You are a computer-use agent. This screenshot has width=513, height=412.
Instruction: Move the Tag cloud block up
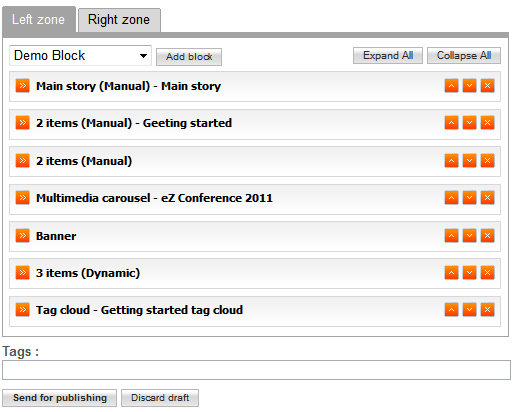tap(451, 310)
